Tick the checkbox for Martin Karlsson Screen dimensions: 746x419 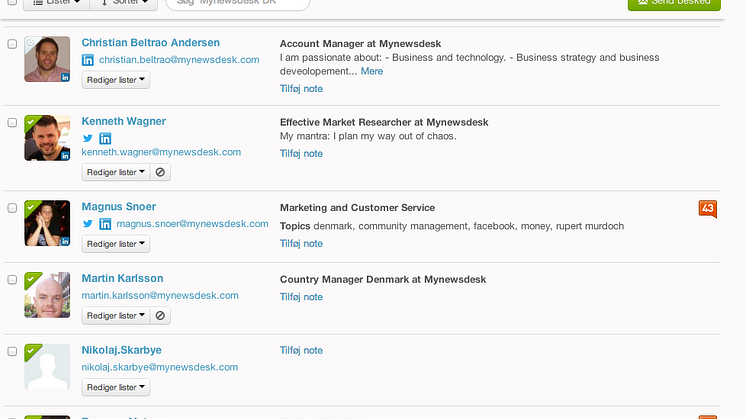(12, 280)
